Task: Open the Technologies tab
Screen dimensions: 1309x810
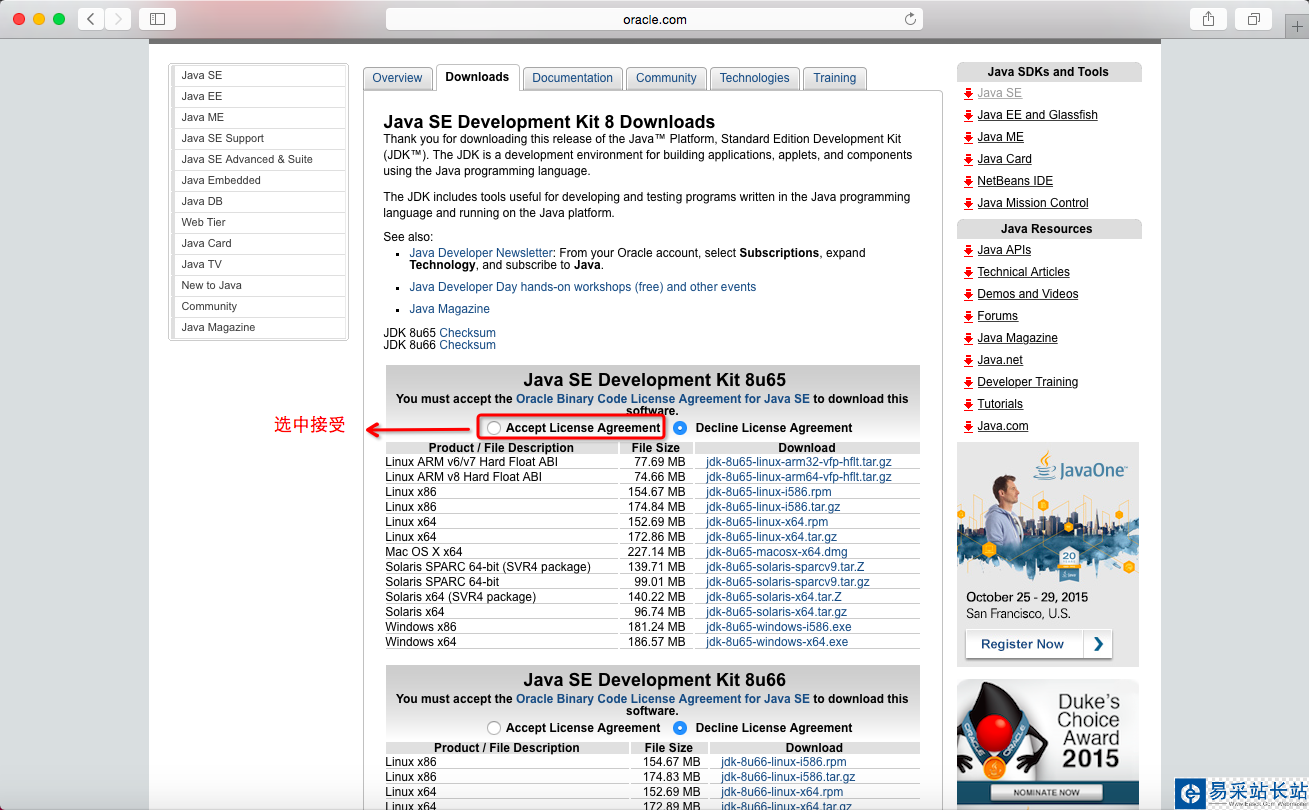Action: (754, 78)
